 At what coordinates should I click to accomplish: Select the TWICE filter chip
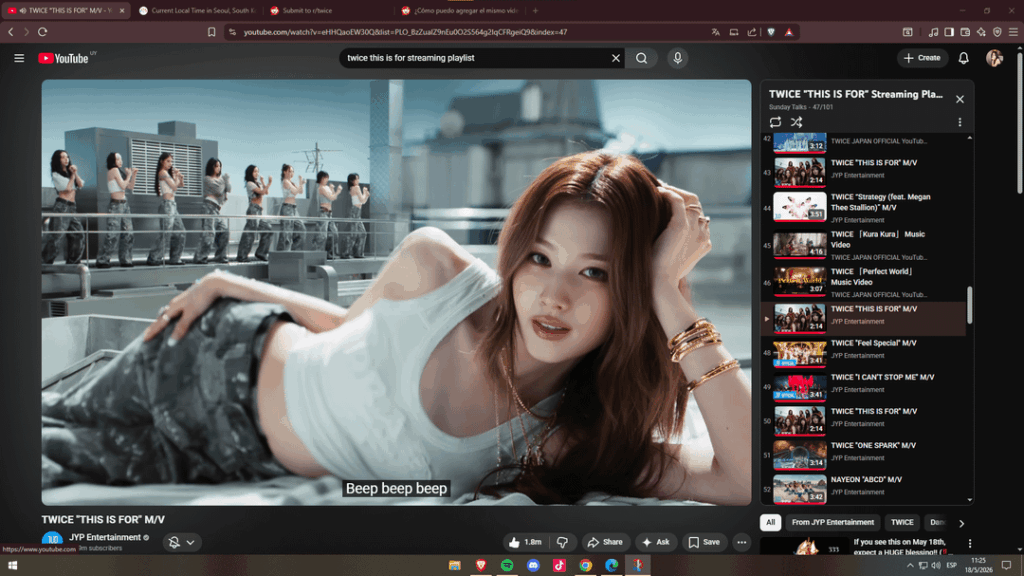click(902, 522)
